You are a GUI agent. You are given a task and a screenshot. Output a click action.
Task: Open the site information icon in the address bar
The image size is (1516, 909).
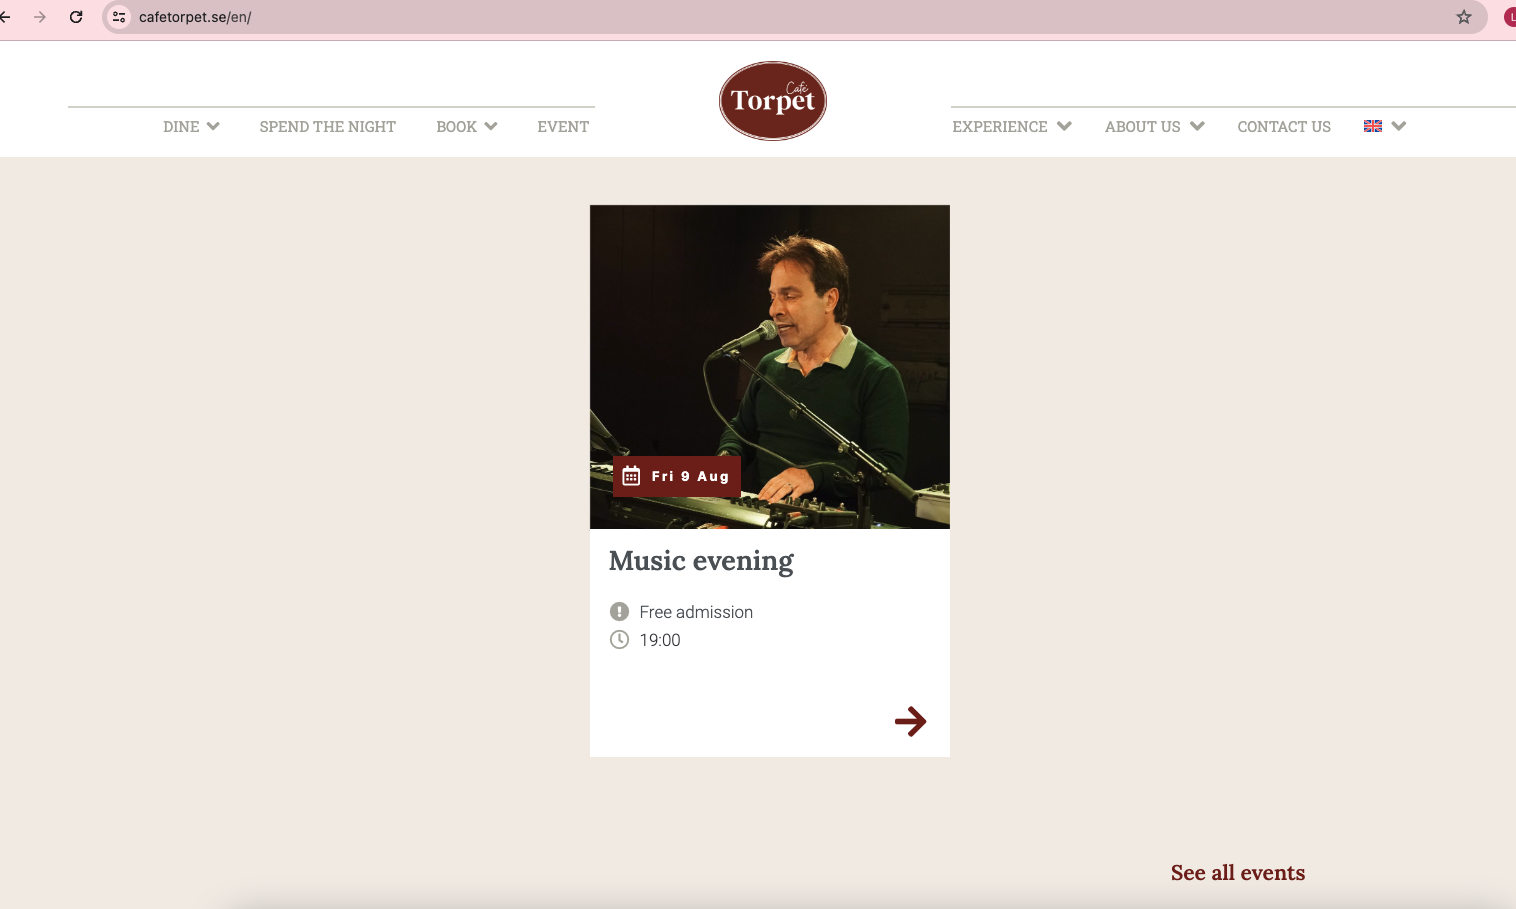(119, 17)
